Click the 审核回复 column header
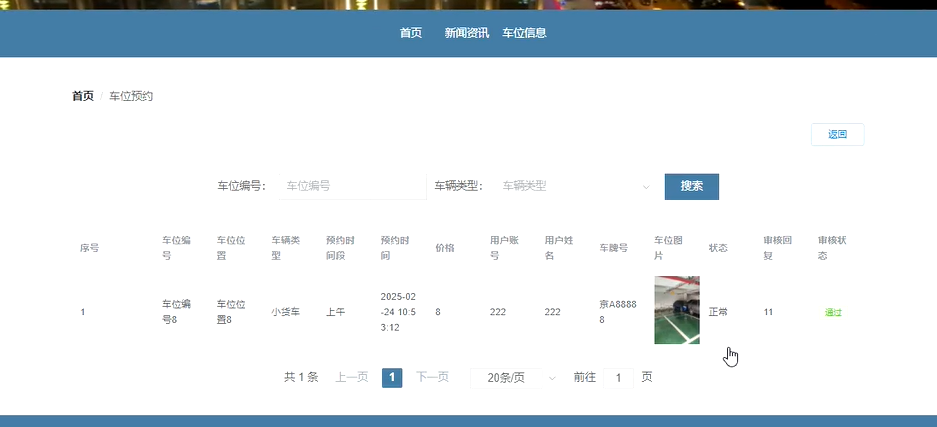The image size is (937, 427). (x=778, y=248)
